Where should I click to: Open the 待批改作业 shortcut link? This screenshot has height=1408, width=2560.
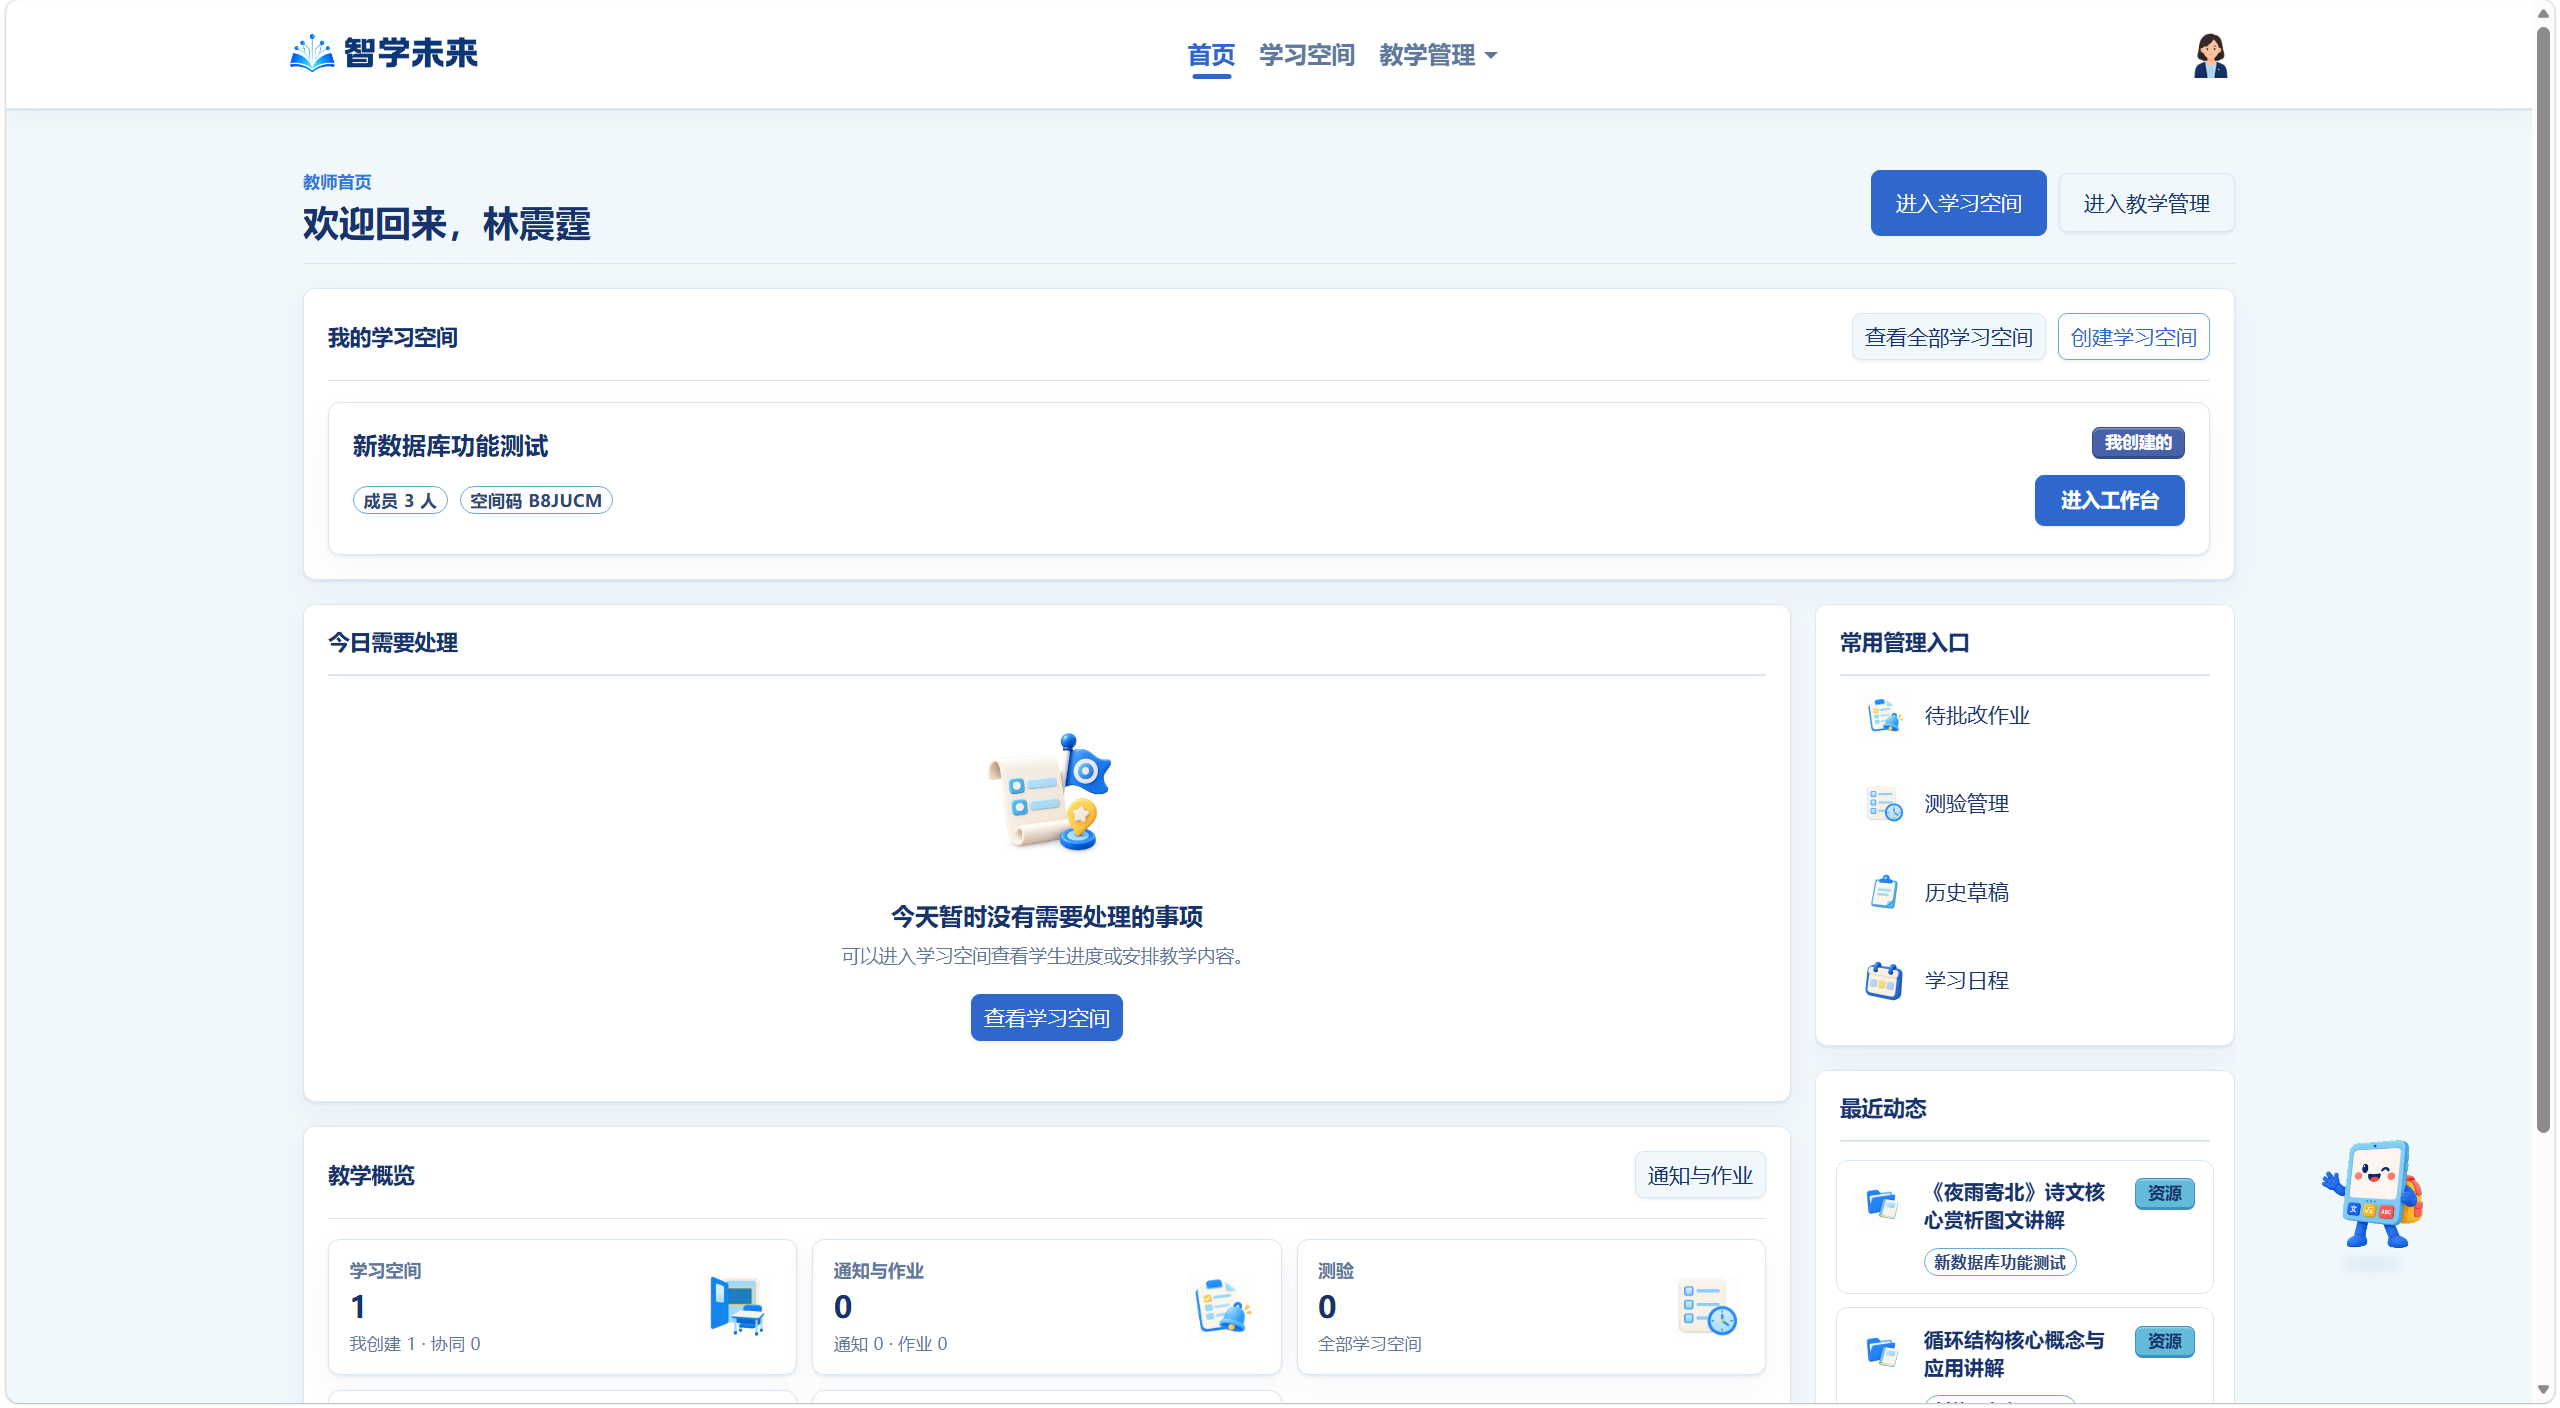[2024, 715]
